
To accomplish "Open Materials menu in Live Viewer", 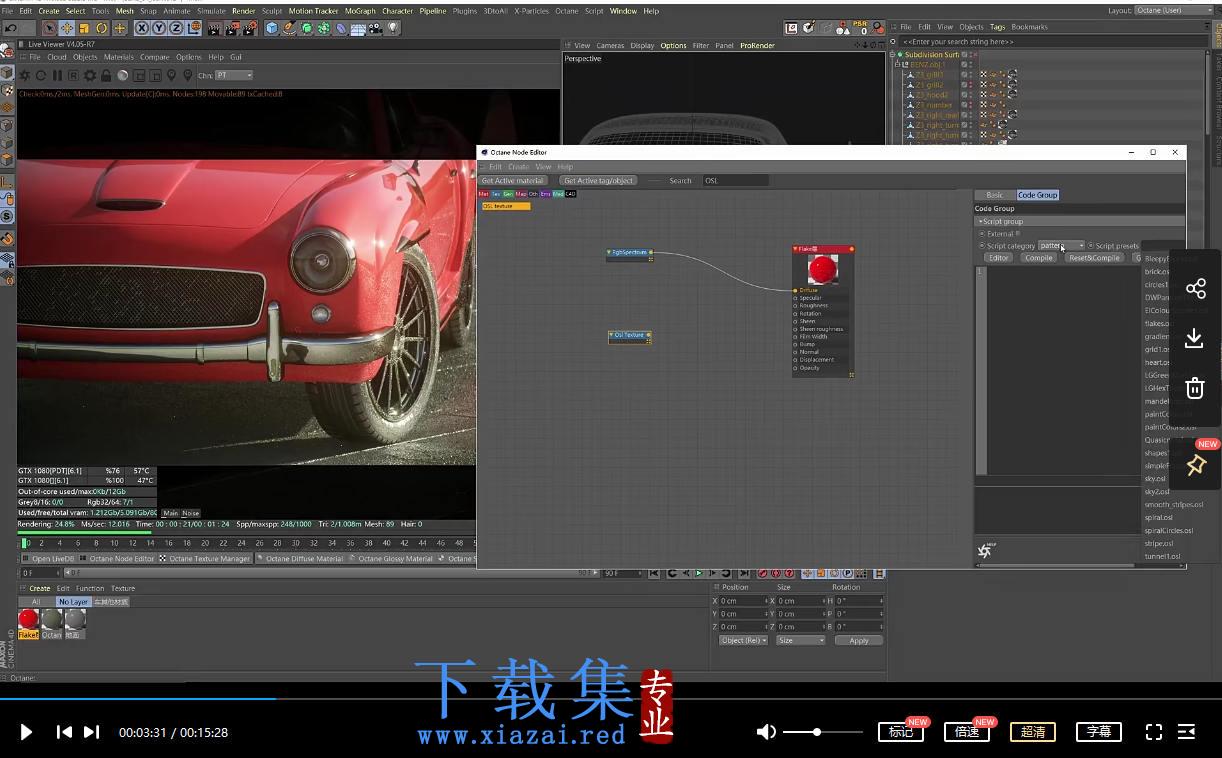I will coord(118,57).
